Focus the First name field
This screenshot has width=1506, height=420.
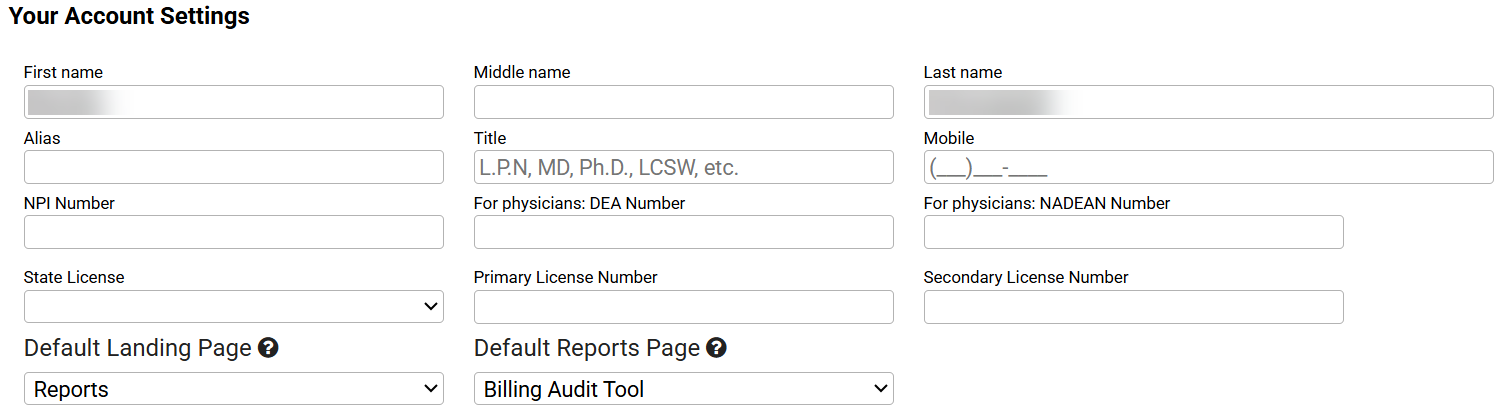pos(234,102)
